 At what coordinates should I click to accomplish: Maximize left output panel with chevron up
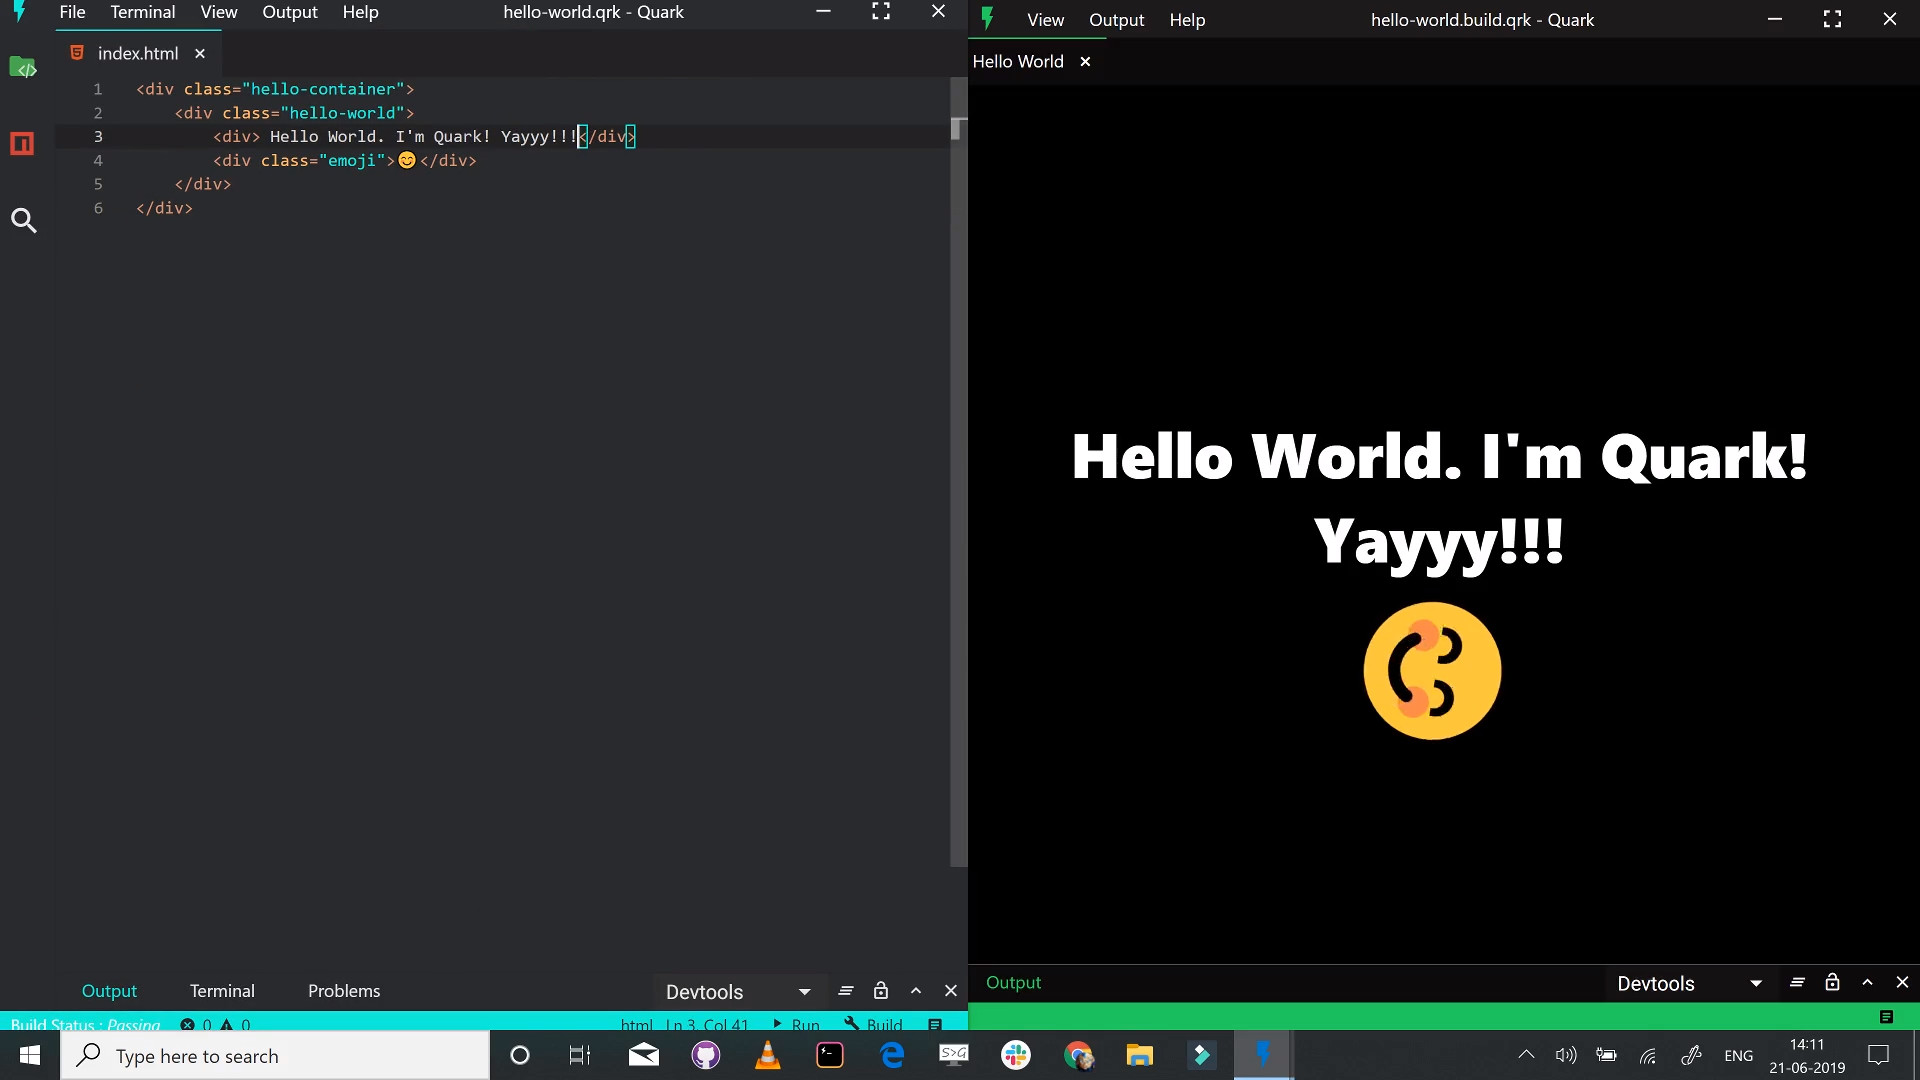pyautogui.click(x=916, y=991)
